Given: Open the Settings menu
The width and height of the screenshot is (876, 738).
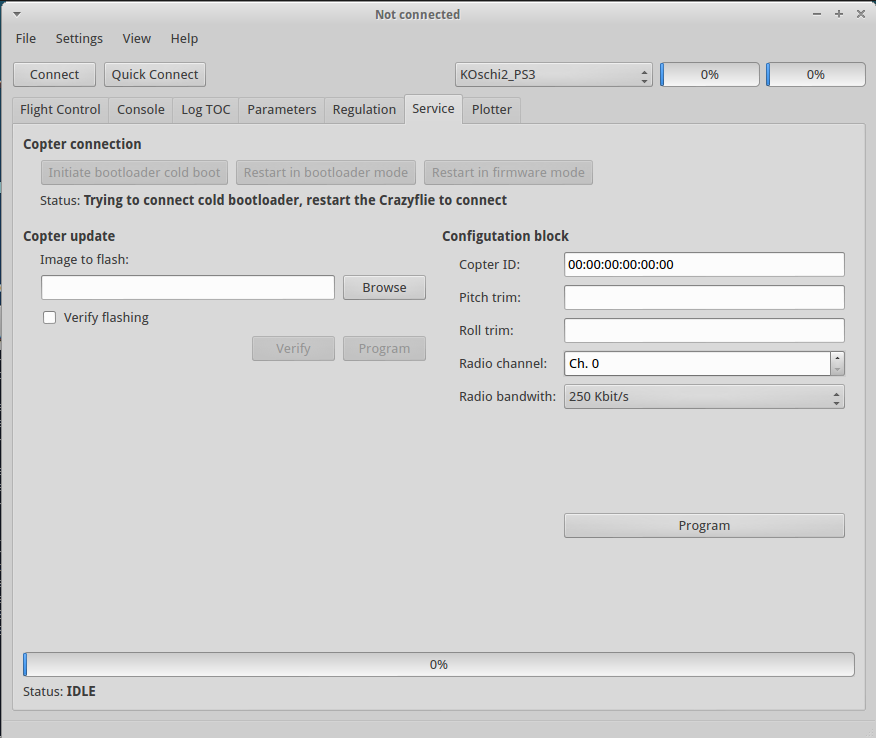Looking at the screenshot, I should (79, 39).
